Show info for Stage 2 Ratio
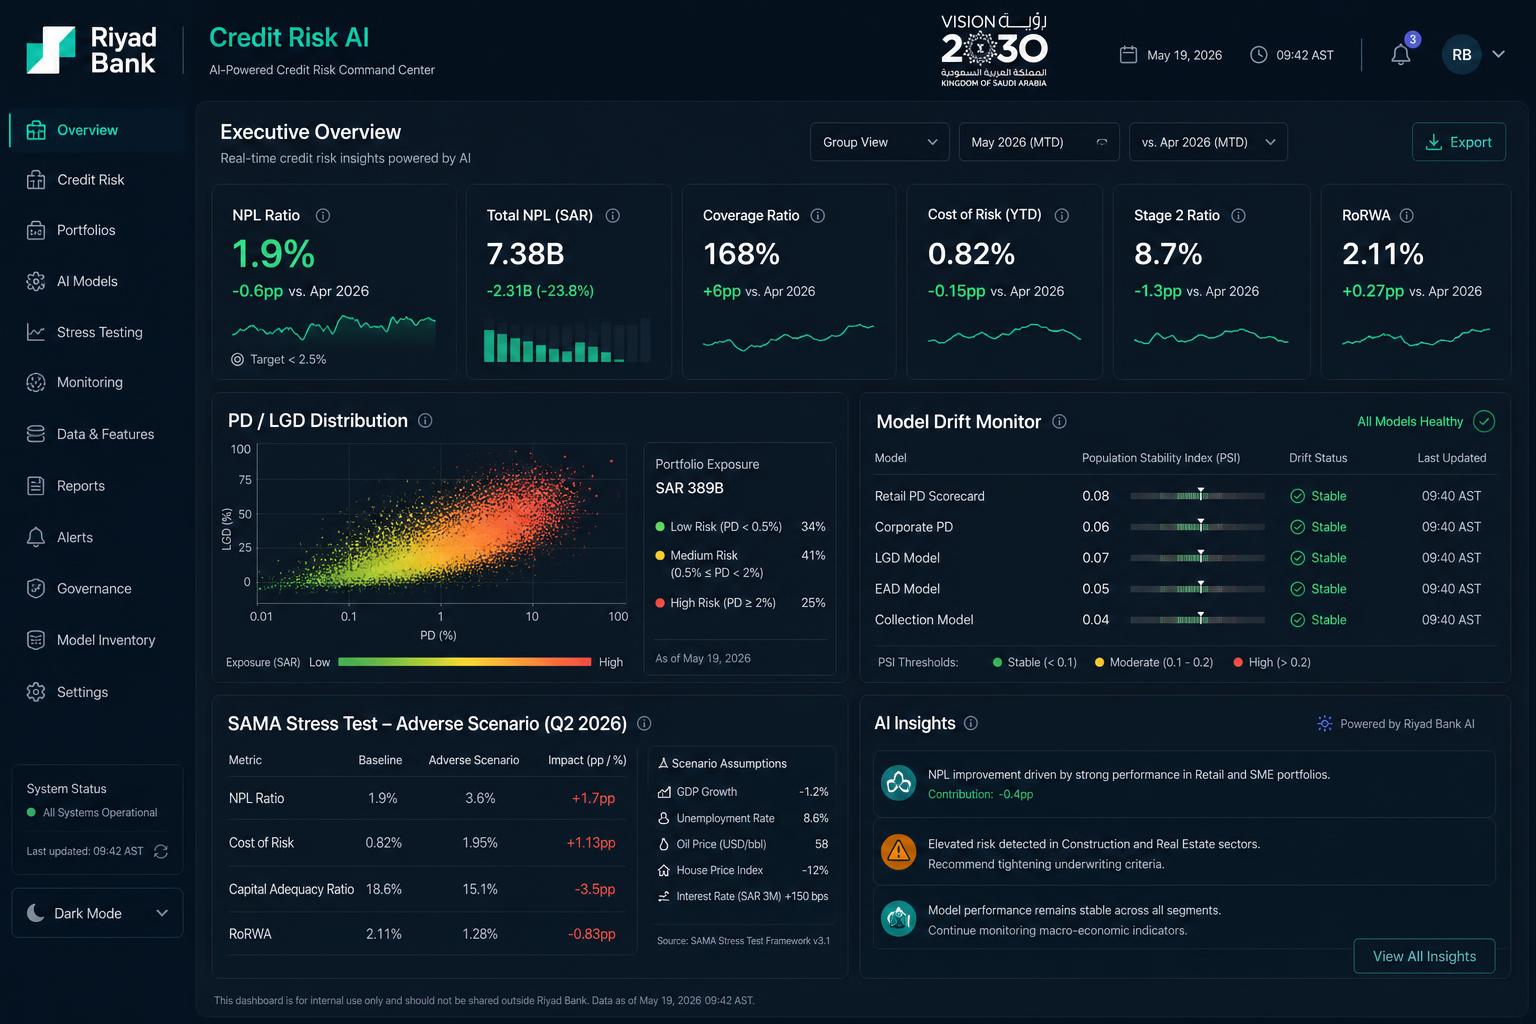This screenshot has height=1024, width=1536. point(1238,215)
